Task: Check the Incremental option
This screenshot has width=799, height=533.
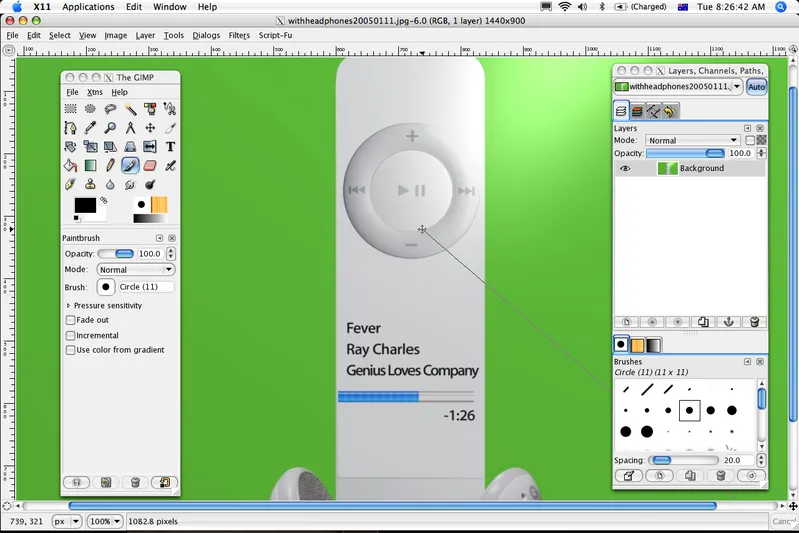Action: coord(70,335)
